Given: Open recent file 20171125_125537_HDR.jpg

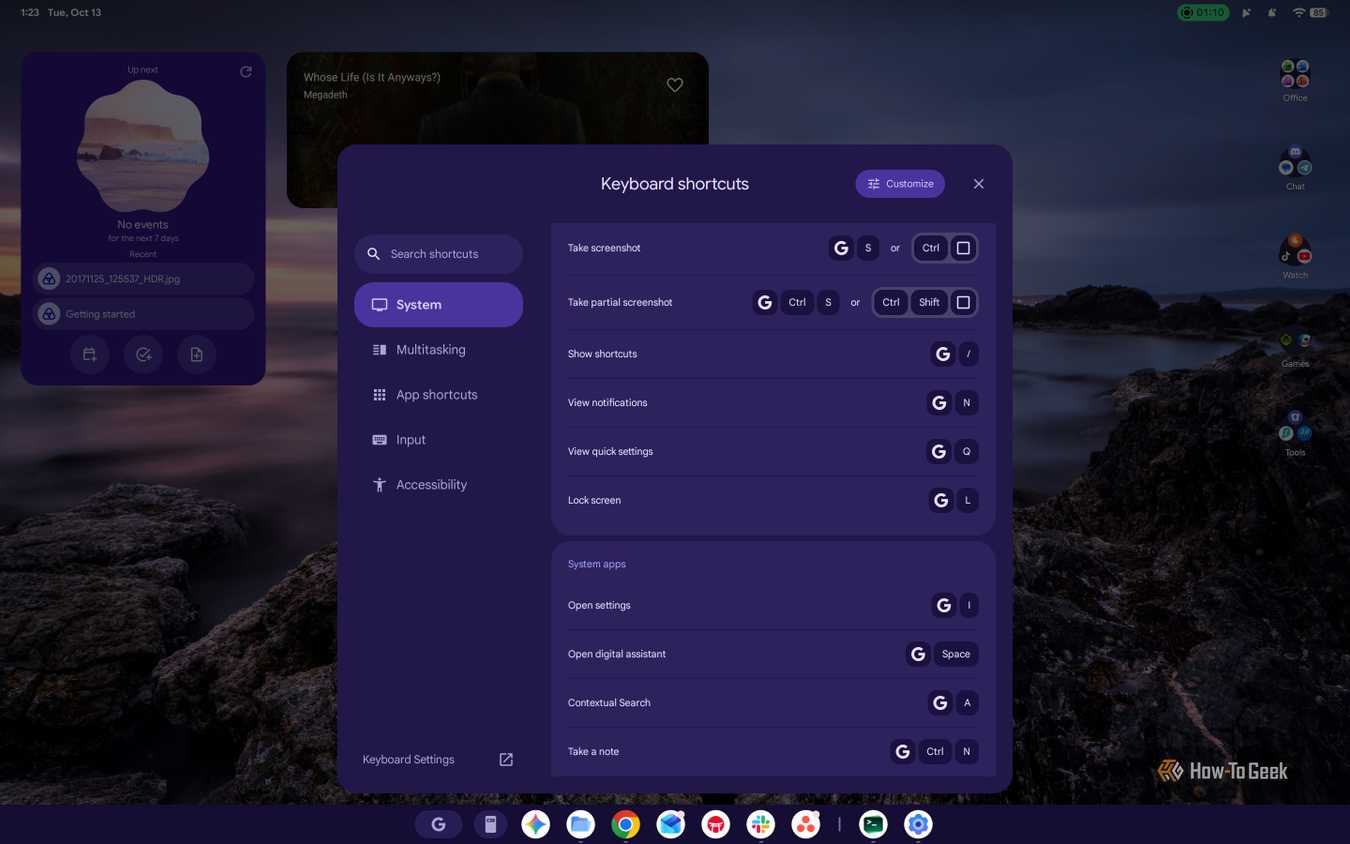Looking at the screenshot, I should [x=143, y=279].
